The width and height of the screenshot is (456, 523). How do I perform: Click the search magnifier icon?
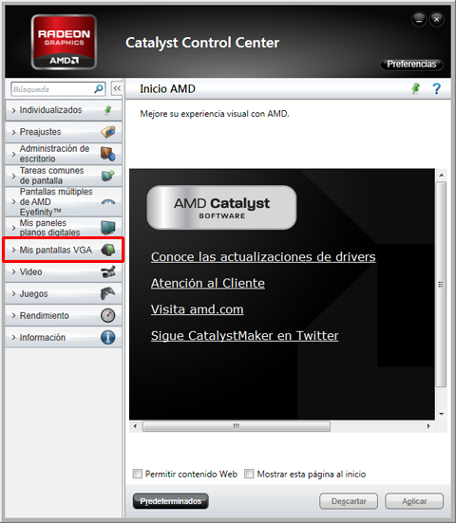[x=98, y=89]
